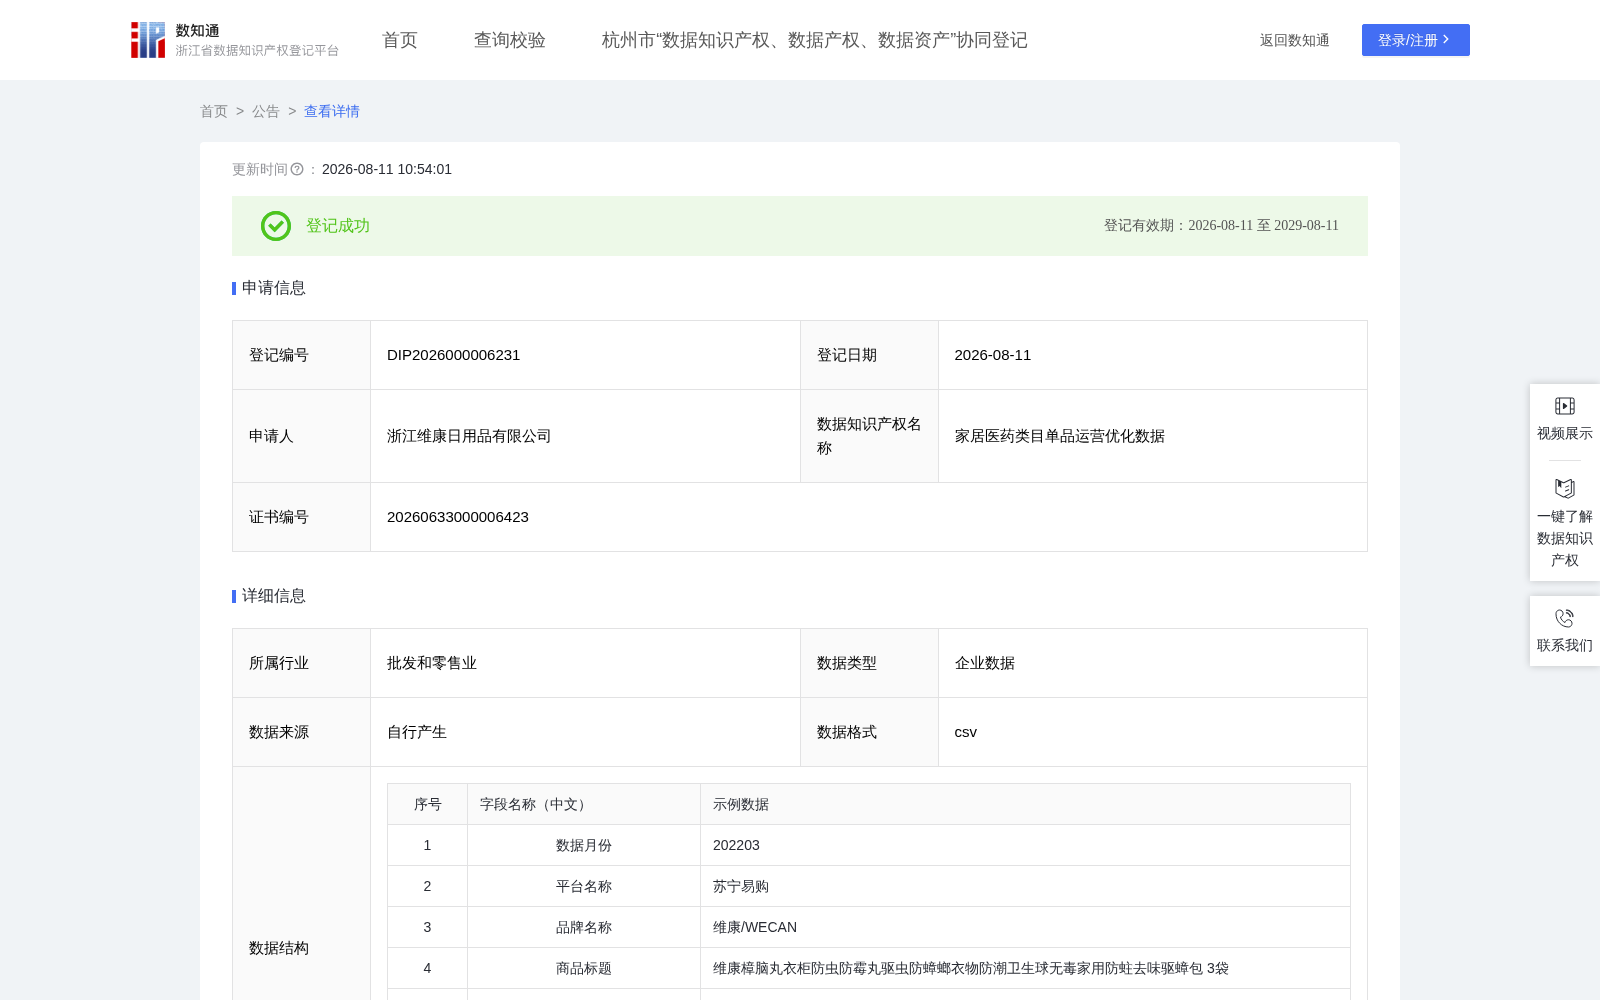Click 浙江省数据知识产权登记平台 subtitle
The height and width of the screenshot is (1000, 1600).
pos(257,51)
